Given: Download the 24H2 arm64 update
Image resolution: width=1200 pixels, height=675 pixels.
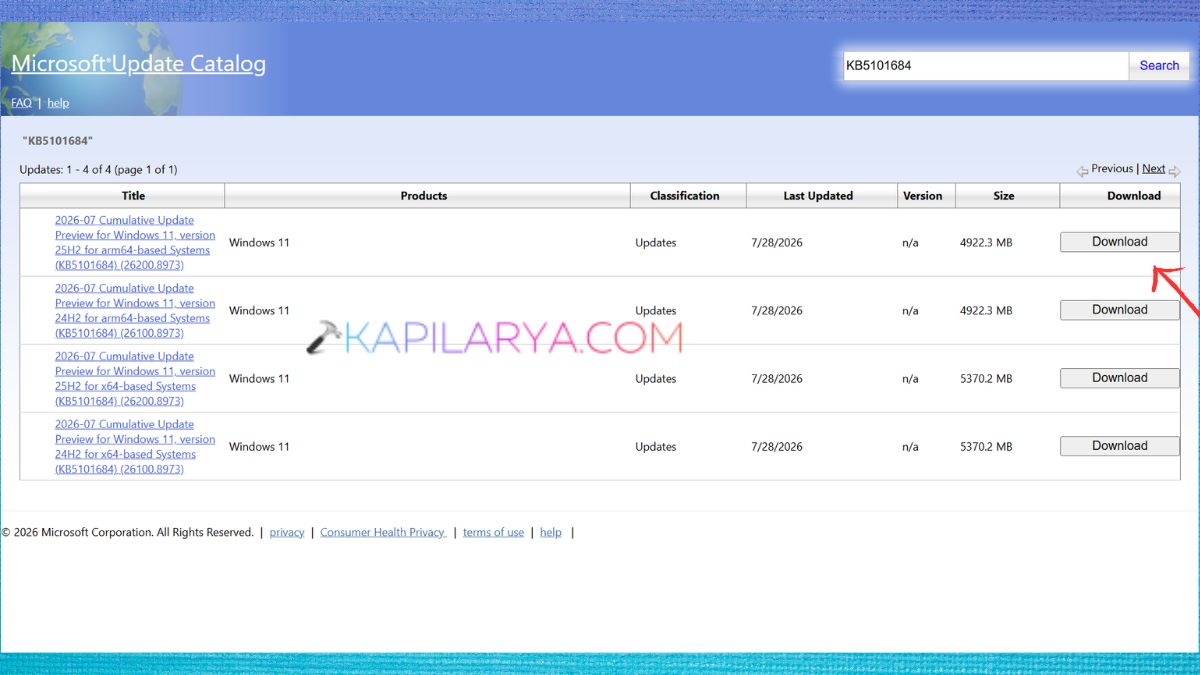Looking at the screenshot, I should [1120, 310].
